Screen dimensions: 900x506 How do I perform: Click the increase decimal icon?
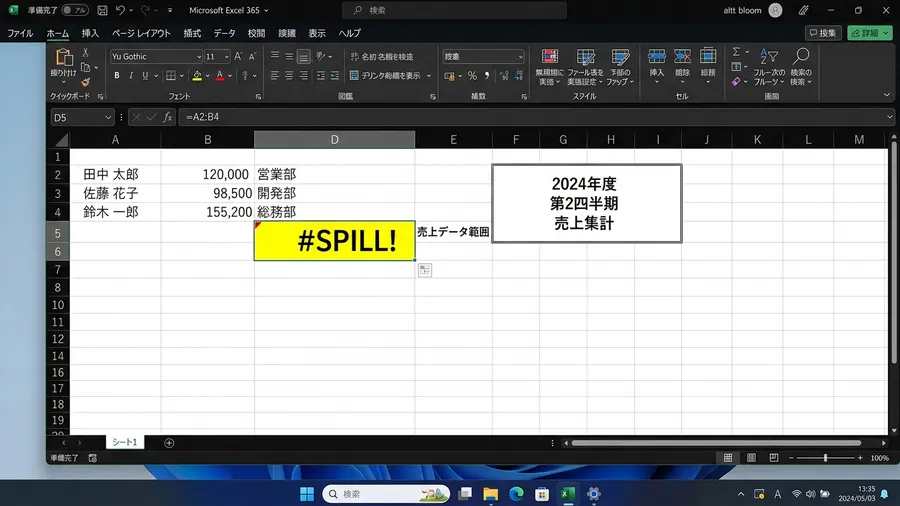click(504, 76)
